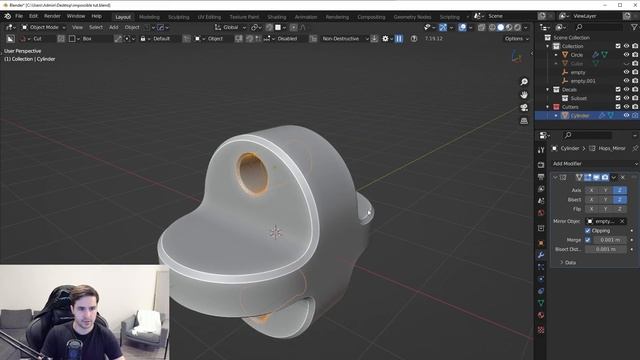The width and height of the screenshot is (640, 360).
Task: Disable render camera for empty object
Action: 635,72
